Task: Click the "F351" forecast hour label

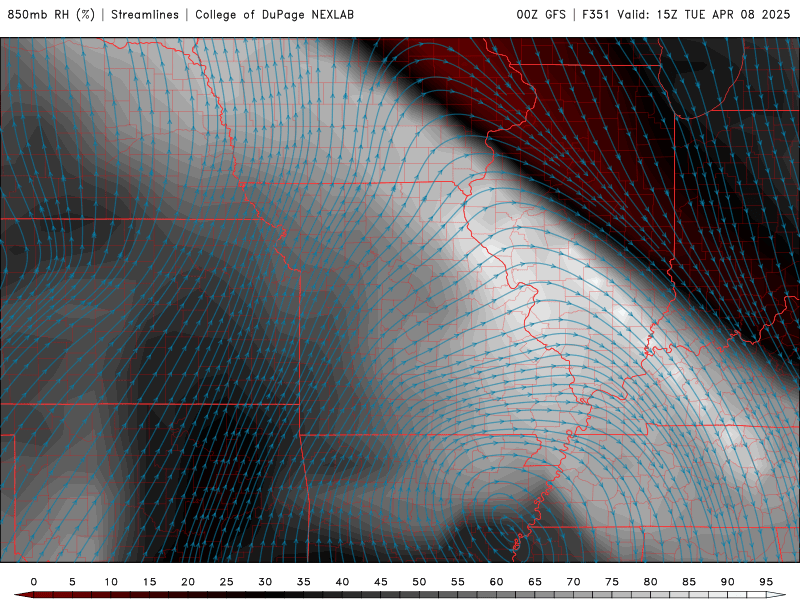Action: [596, 15]
